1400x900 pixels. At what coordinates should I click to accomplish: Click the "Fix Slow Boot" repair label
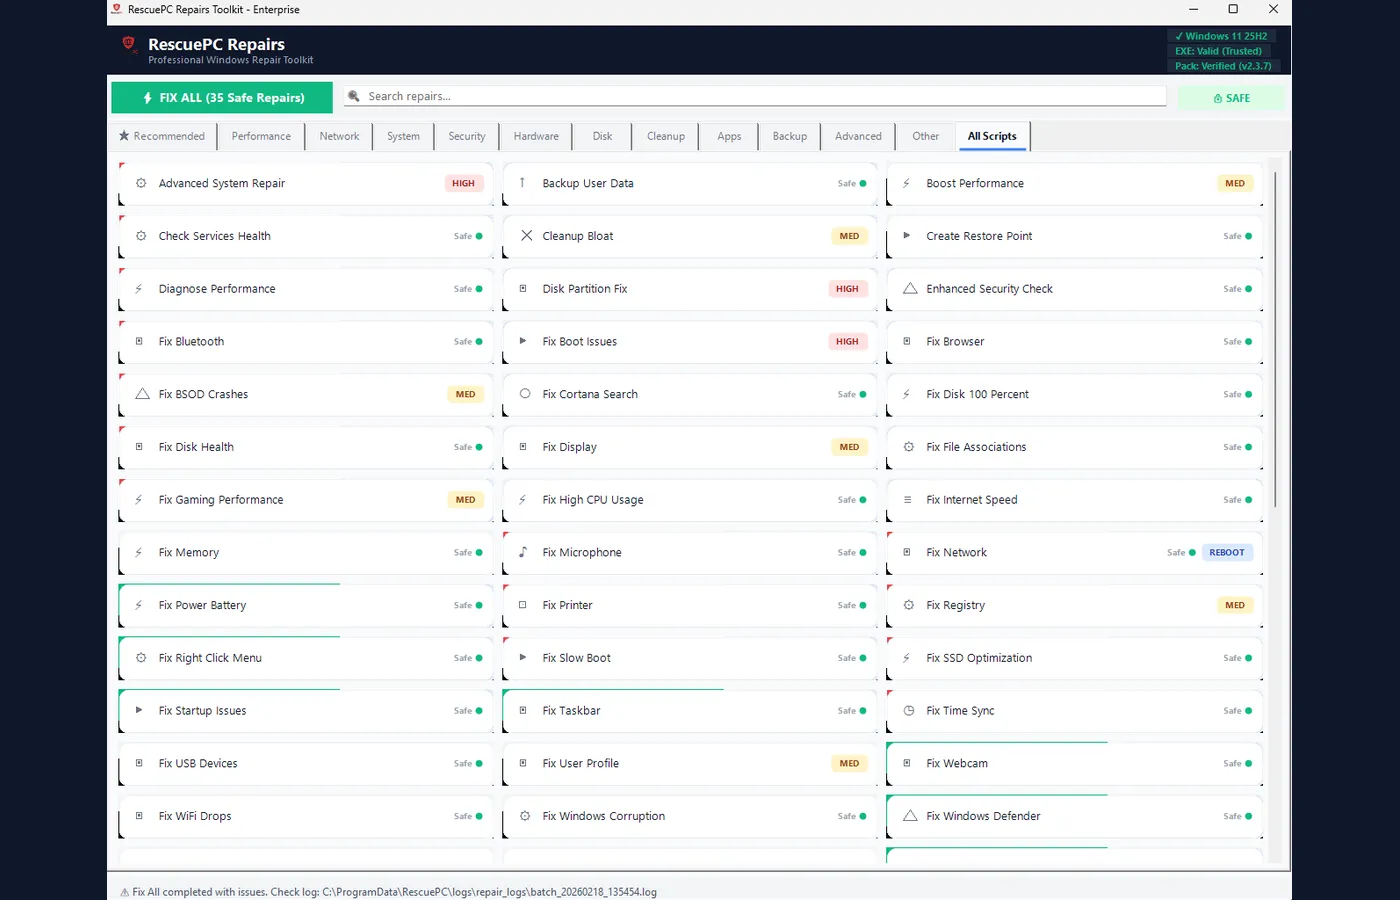(x=576, y=658)
